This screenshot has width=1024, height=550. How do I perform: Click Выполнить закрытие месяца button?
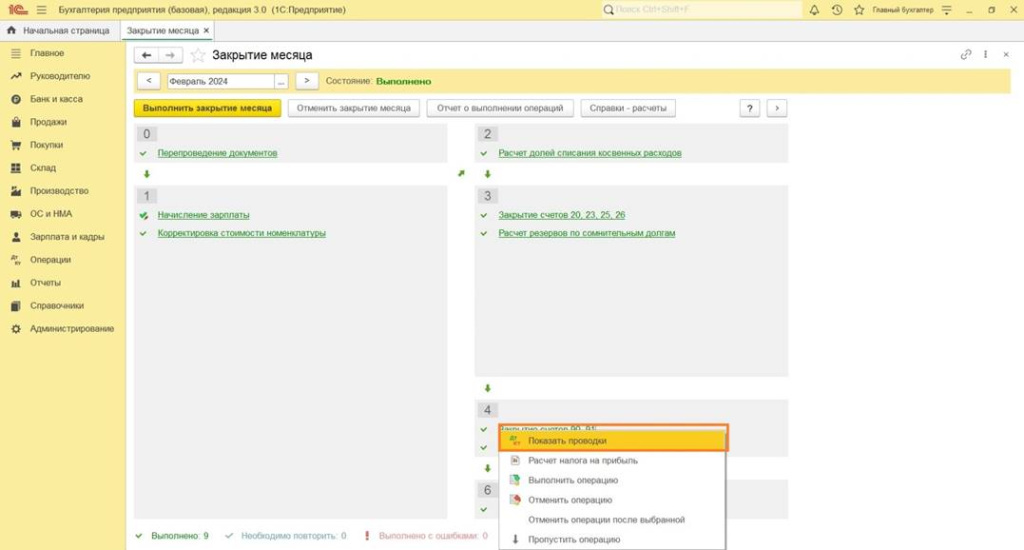pos(207,108)
